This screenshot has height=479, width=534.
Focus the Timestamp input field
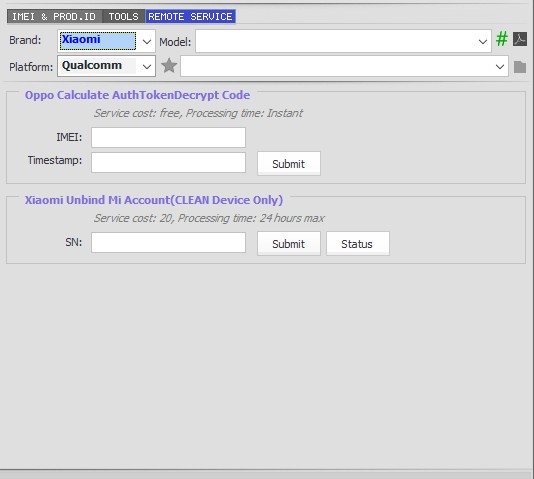pyautogui.click(x=168, y=162)
